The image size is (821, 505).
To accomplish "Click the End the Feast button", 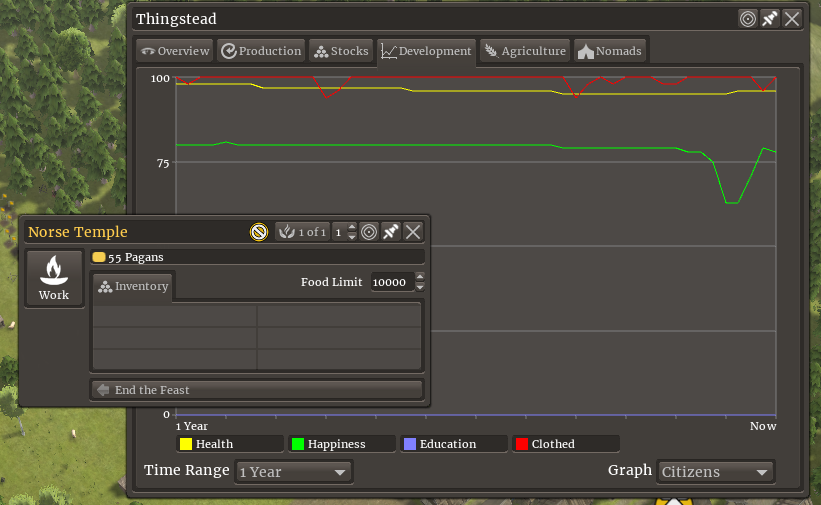I will pyautogui.click(x=257, y=390).
